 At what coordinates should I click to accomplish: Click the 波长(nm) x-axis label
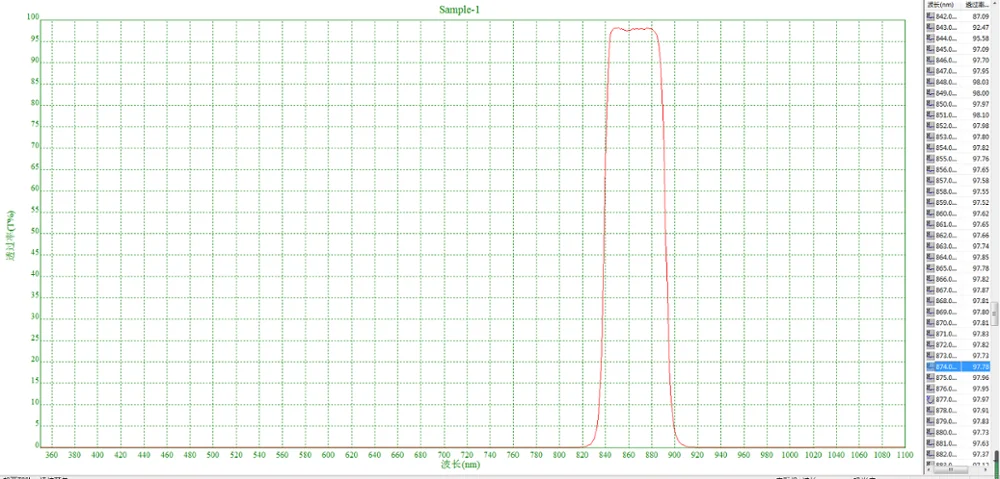(460, 464)
